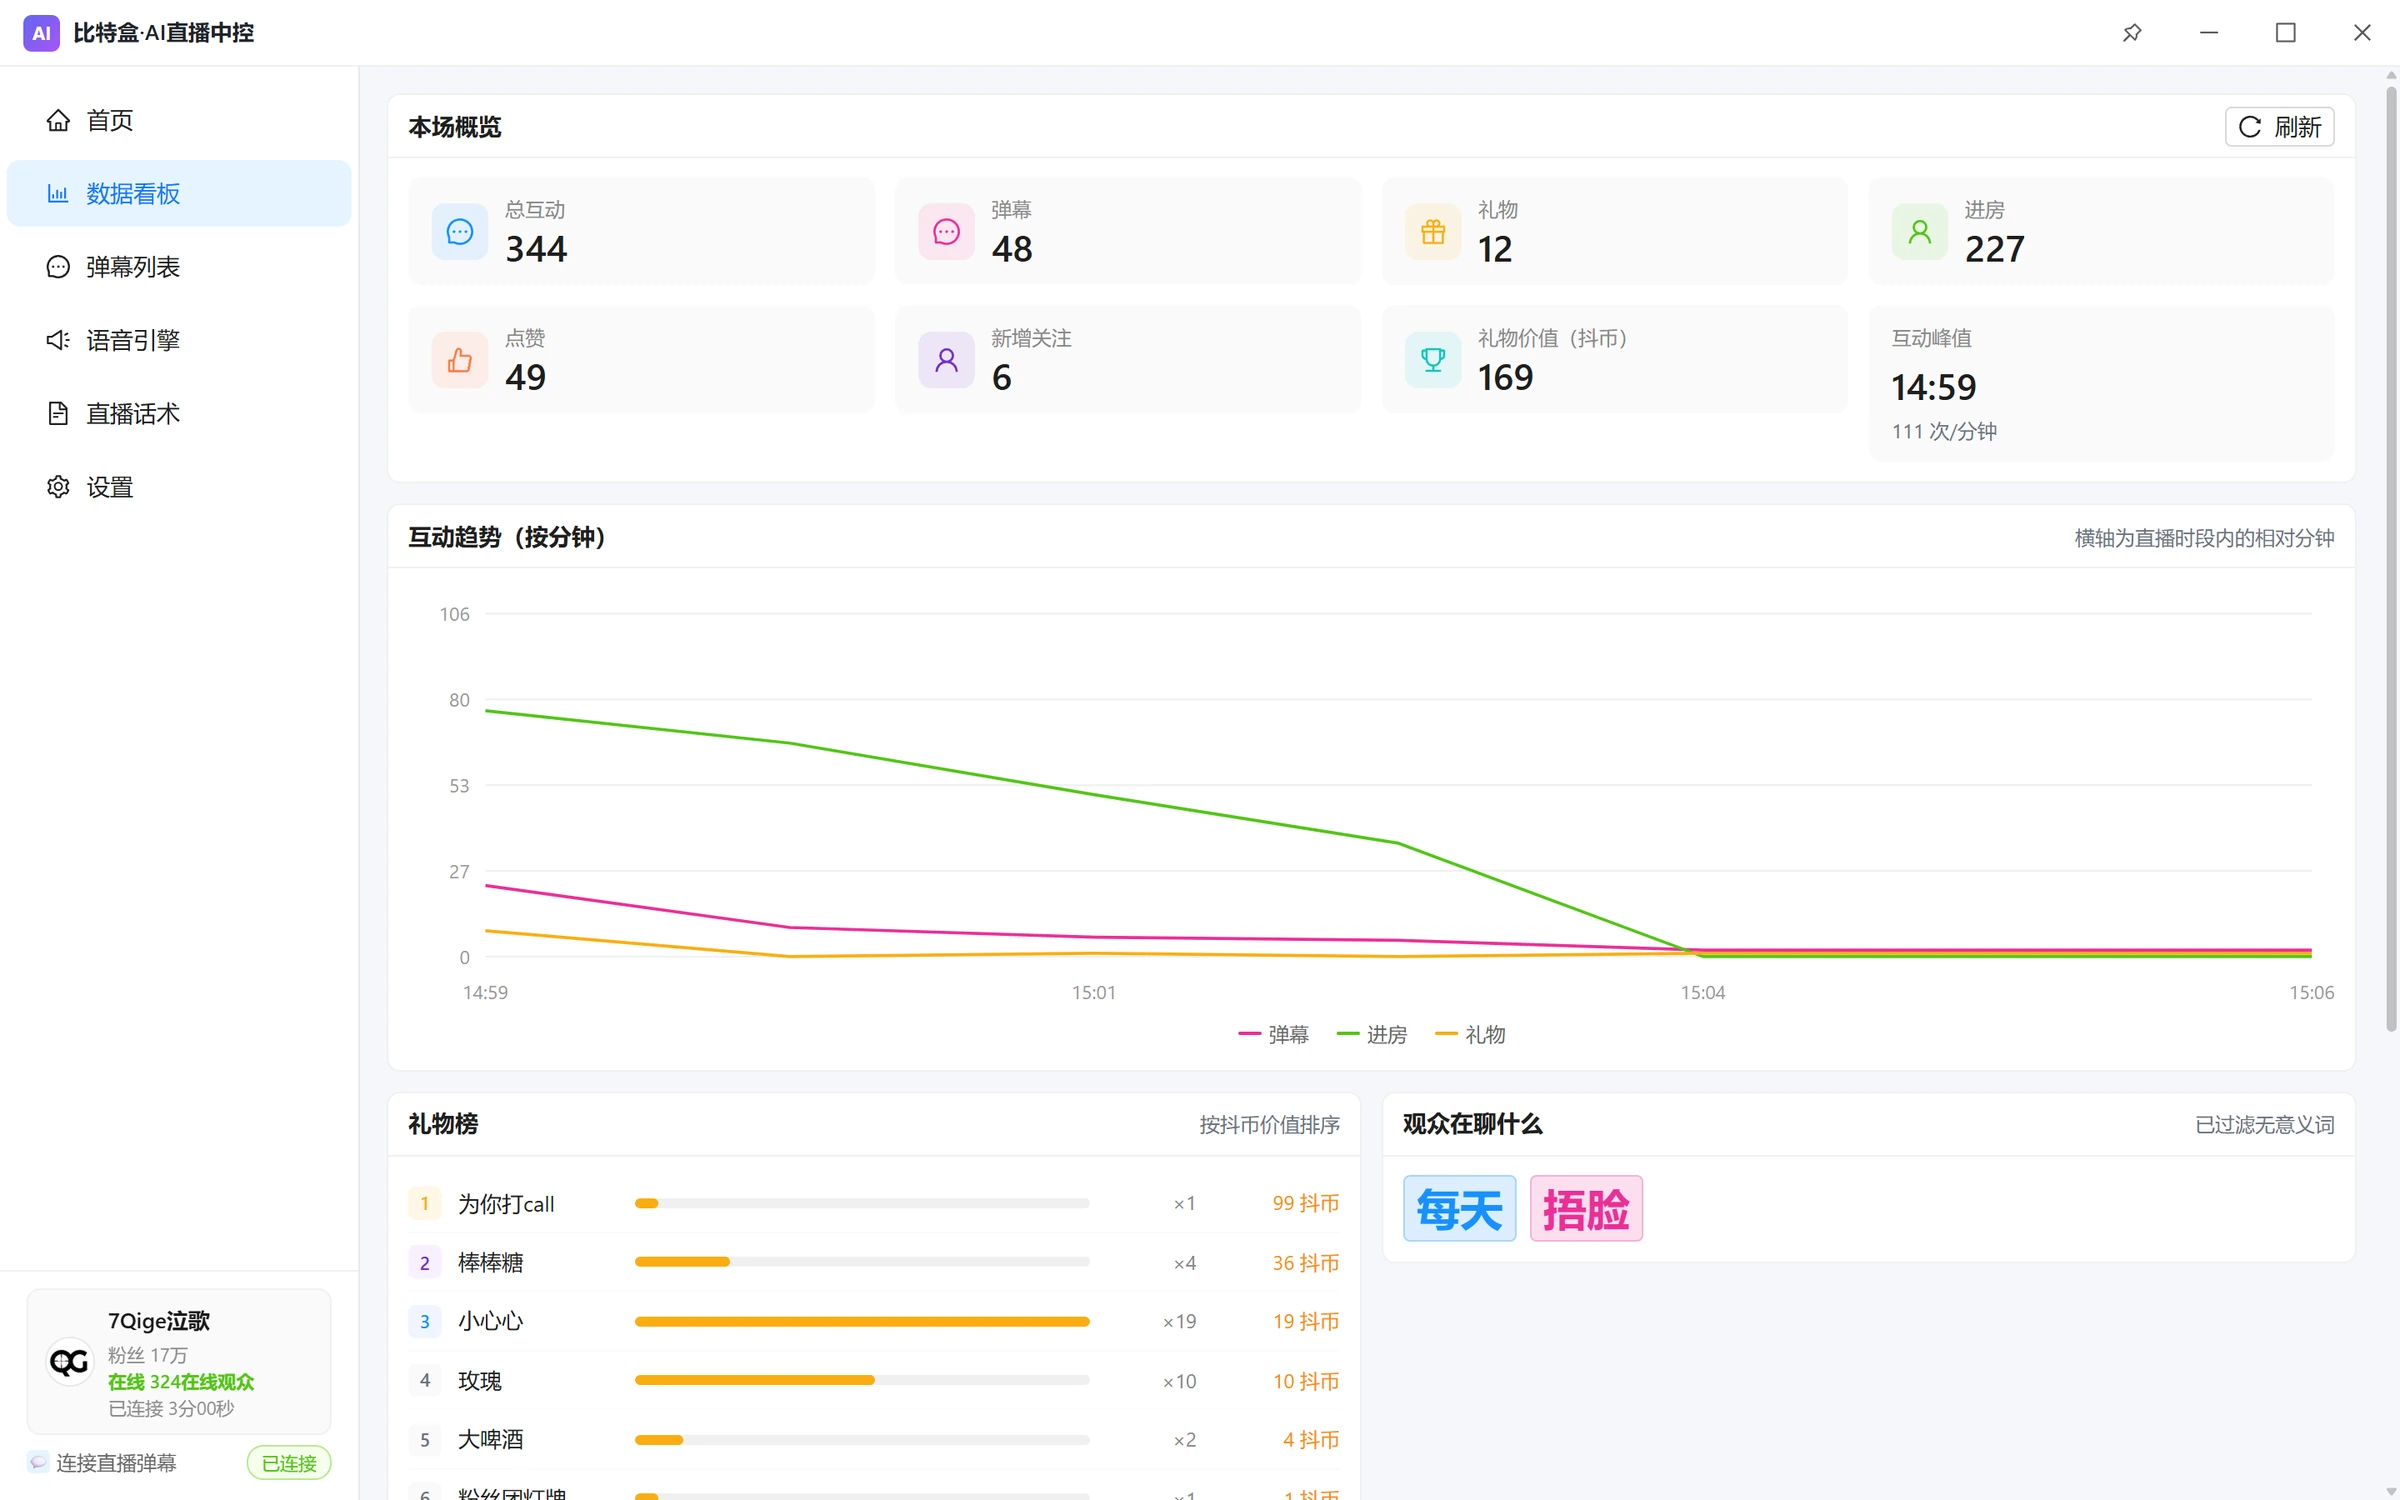
Task: Click the bubble icon beside 弹幕列表
Action: pyautogui.click(x=58, y=266)
